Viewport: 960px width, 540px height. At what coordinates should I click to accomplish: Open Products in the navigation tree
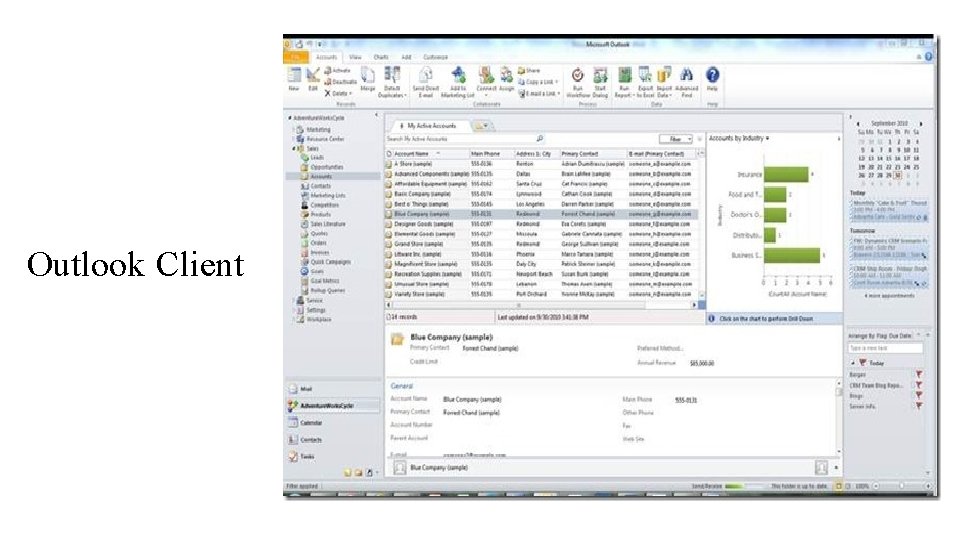point(316,215)
